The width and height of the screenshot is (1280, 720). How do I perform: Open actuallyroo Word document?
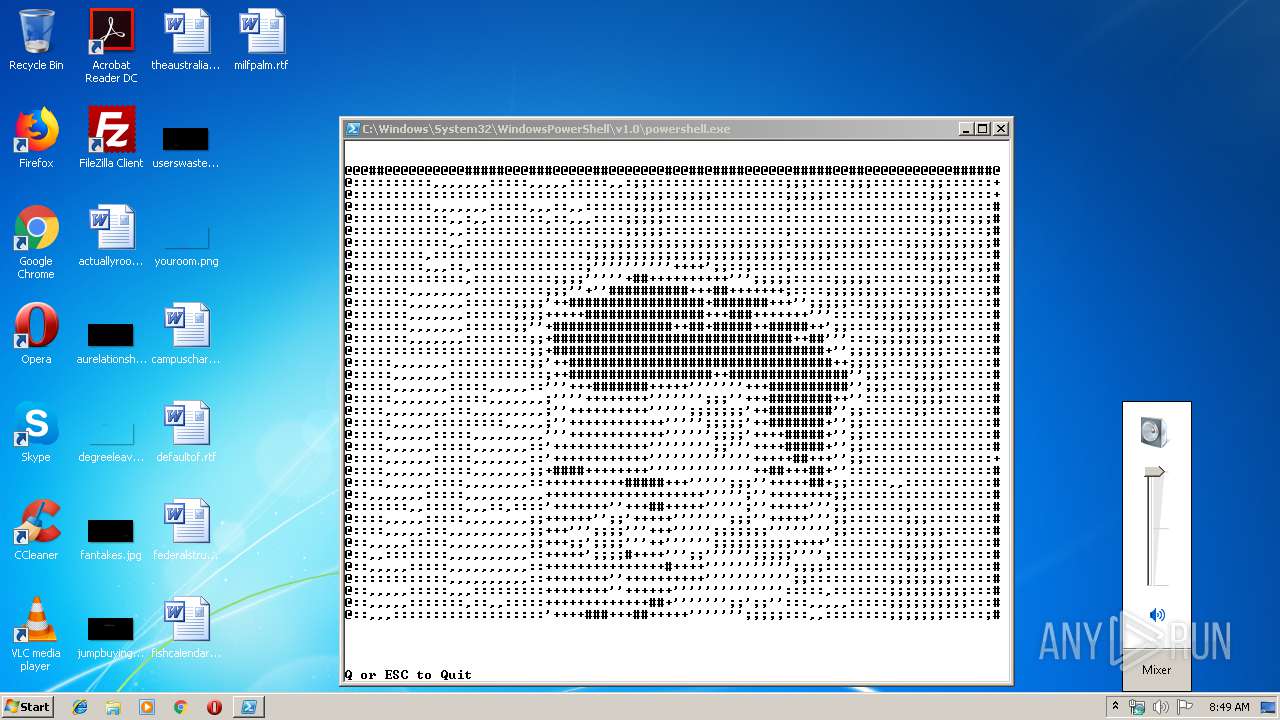(111, 236)
